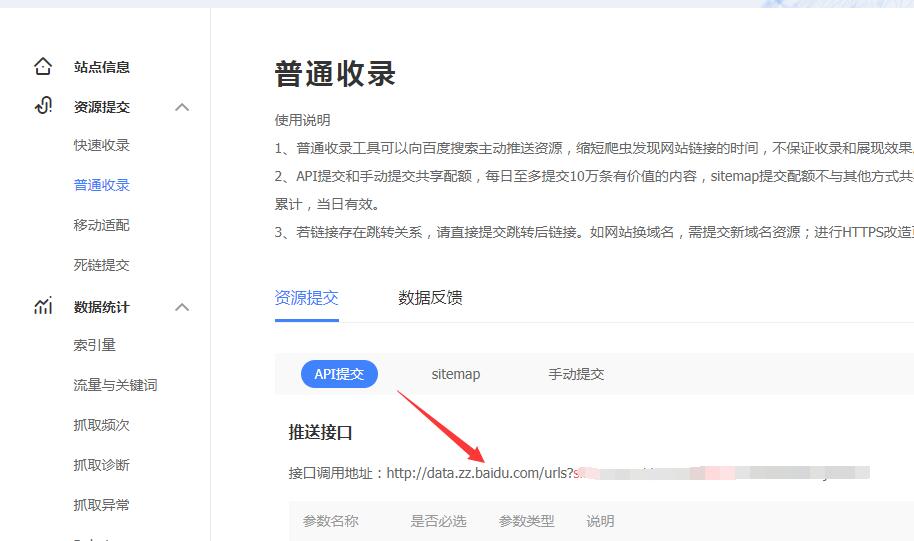The height and width of the screenshot is (541, 914).
Task: Switch to the 资源提交 tab
Action: (x=307, y=298)
